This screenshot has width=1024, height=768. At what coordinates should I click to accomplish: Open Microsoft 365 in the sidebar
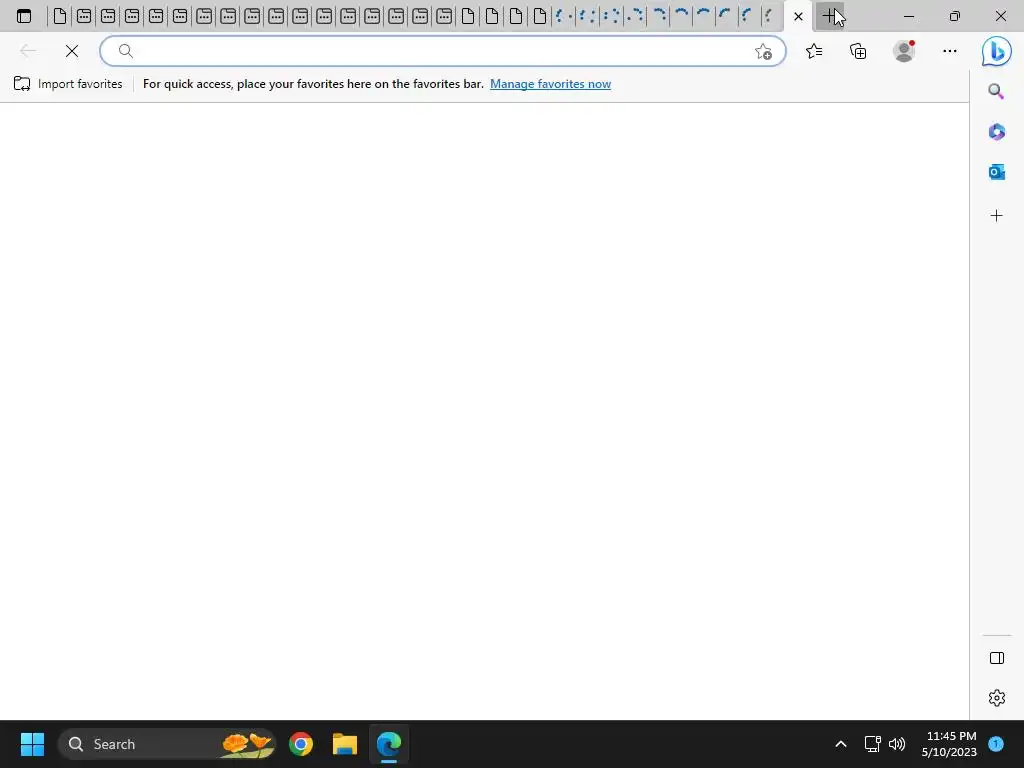(997, 132)
